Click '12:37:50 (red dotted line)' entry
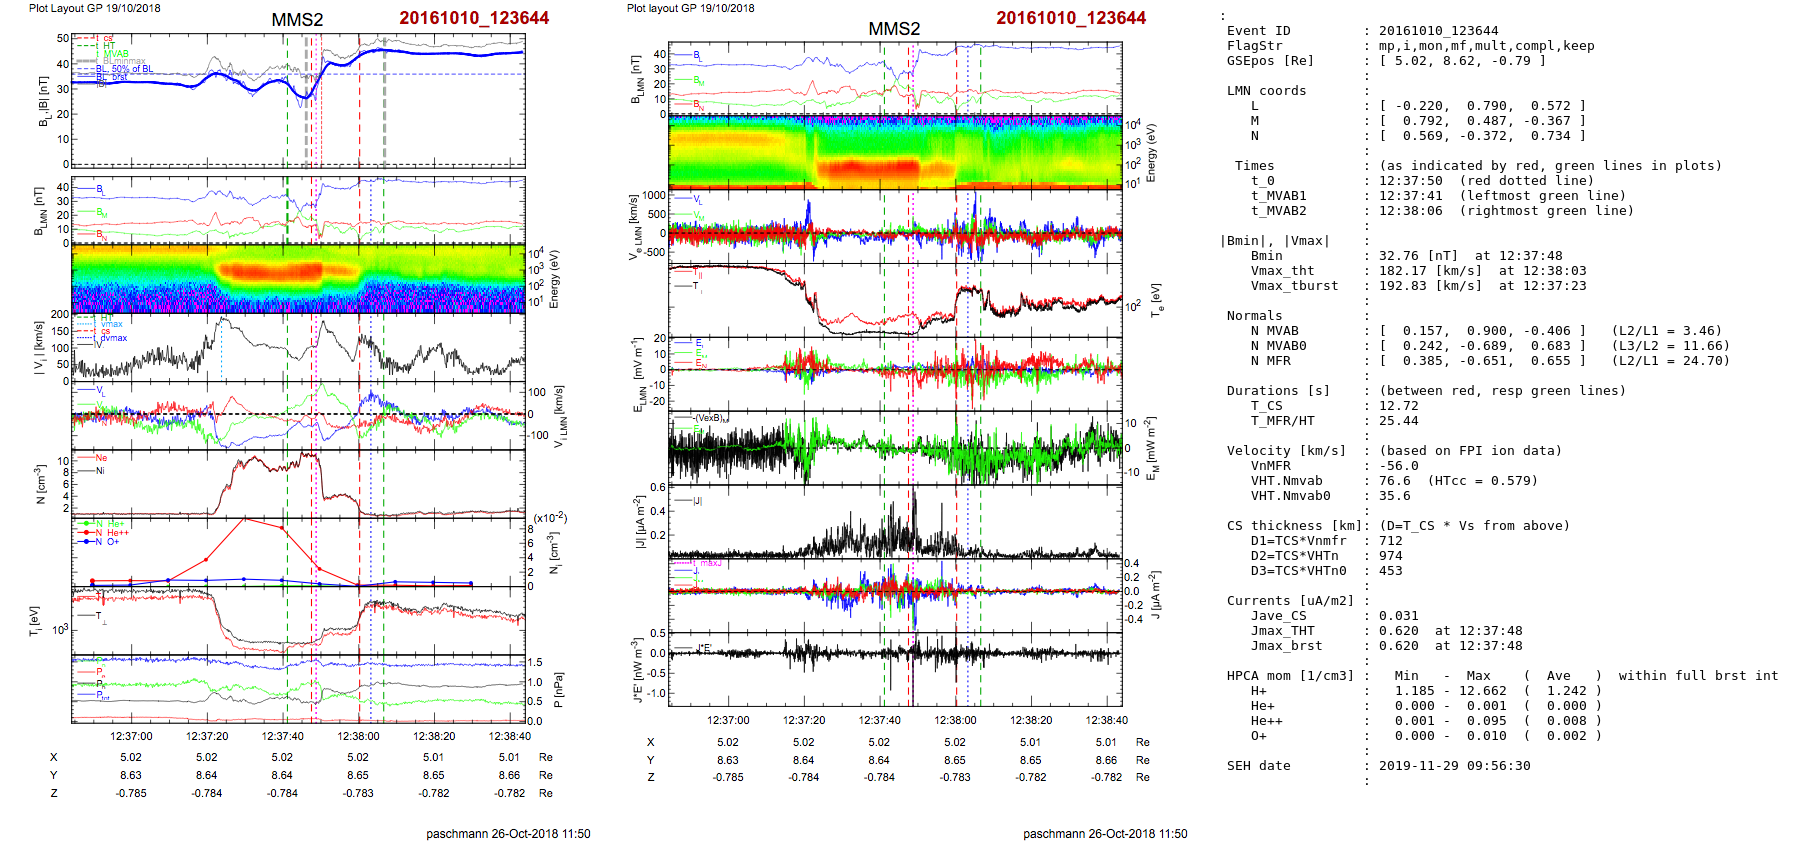The height and width of the screenshot is (841, 1804). pyautogui.click(x=1487, y=181)
